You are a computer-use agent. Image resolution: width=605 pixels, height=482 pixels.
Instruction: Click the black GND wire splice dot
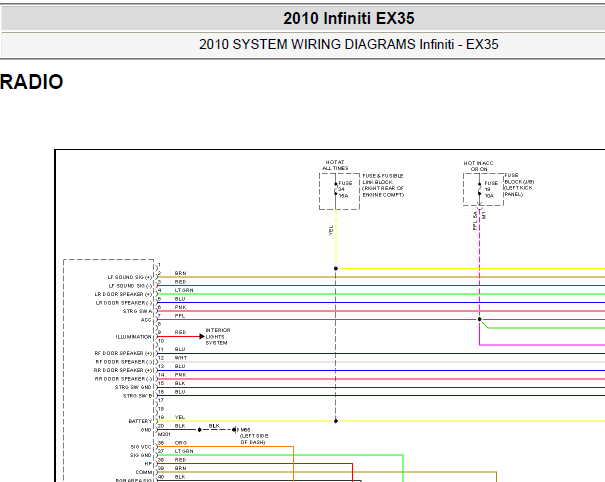point(199,430)
